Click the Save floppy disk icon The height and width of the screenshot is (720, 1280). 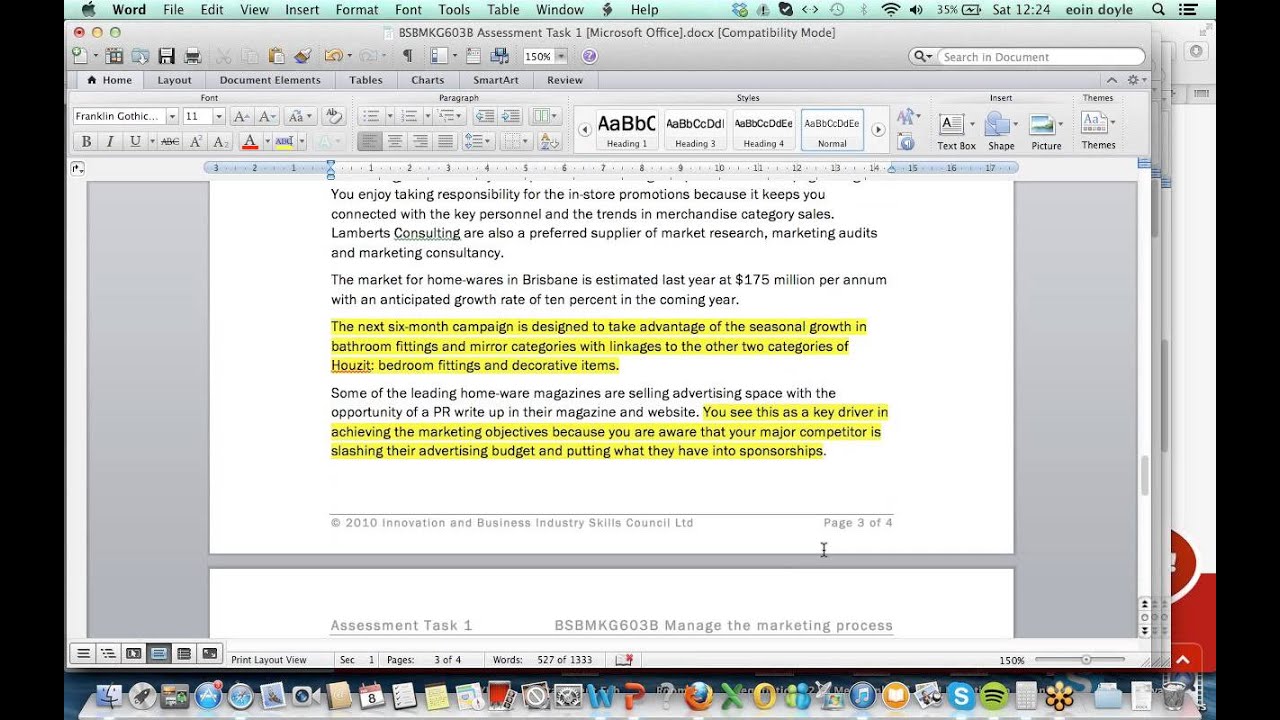coord(166,56)
